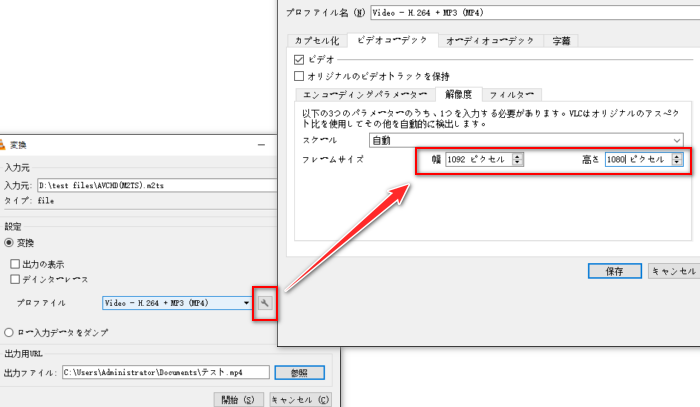
Task: Switch to ビデオコーデック tab
Action: (x=392, y=40)
